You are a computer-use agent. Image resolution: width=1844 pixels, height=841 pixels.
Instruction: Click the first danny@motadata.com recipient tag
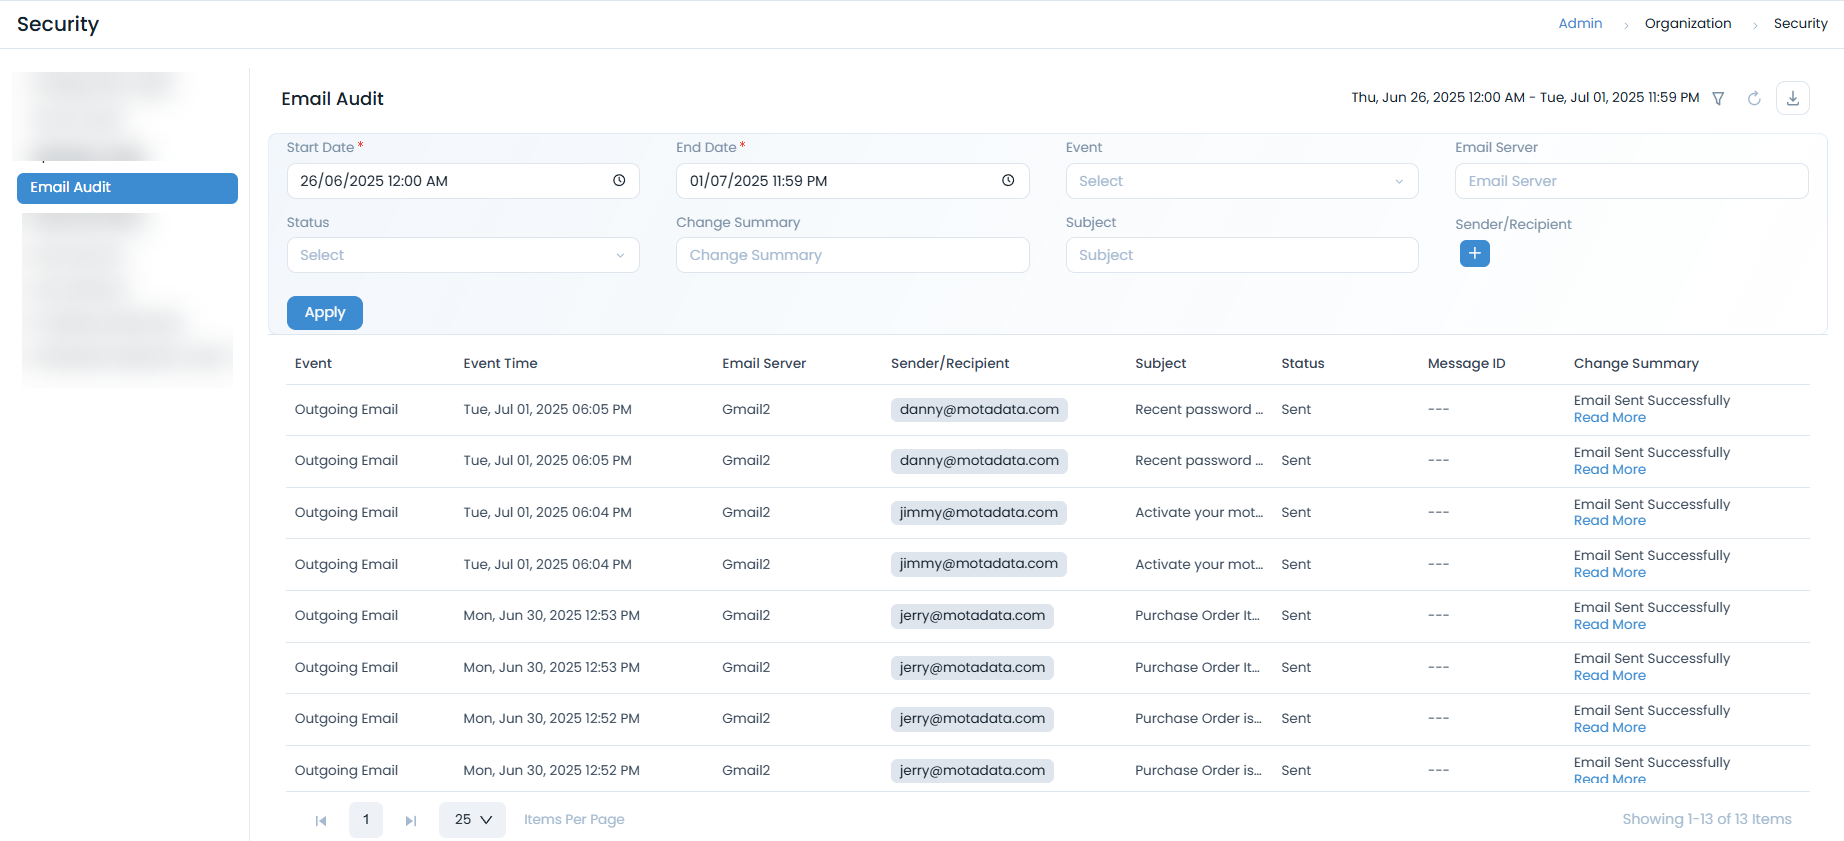[979, 410]
